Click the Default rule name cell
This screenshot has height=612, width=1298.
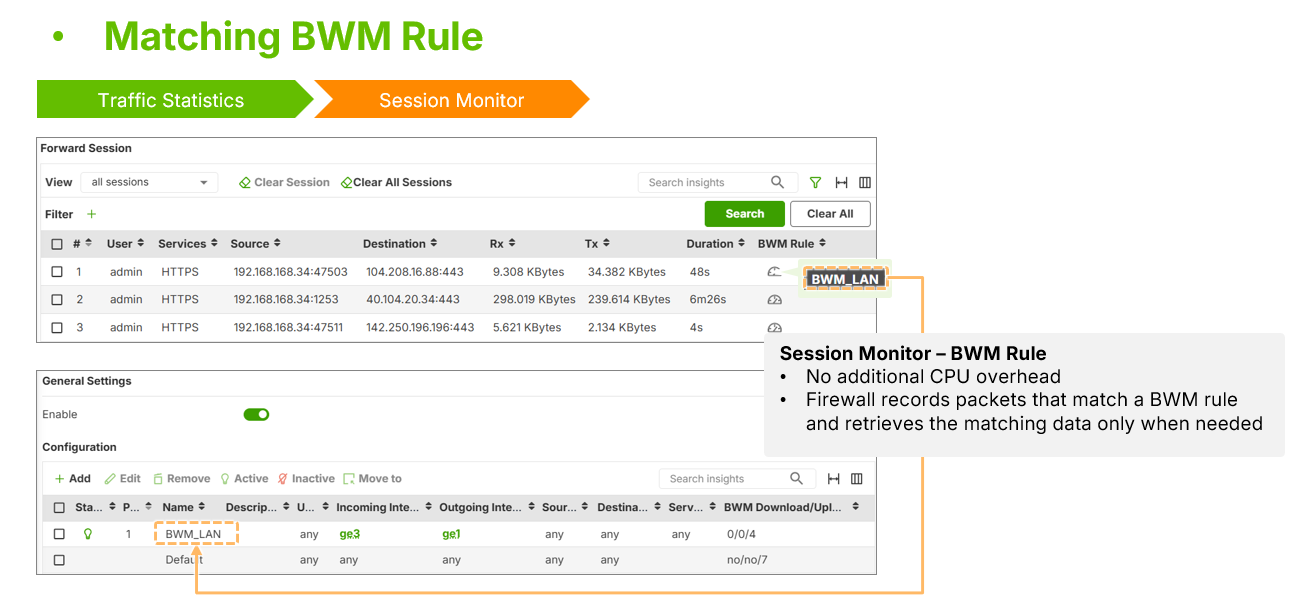click(x=185, y=561)
